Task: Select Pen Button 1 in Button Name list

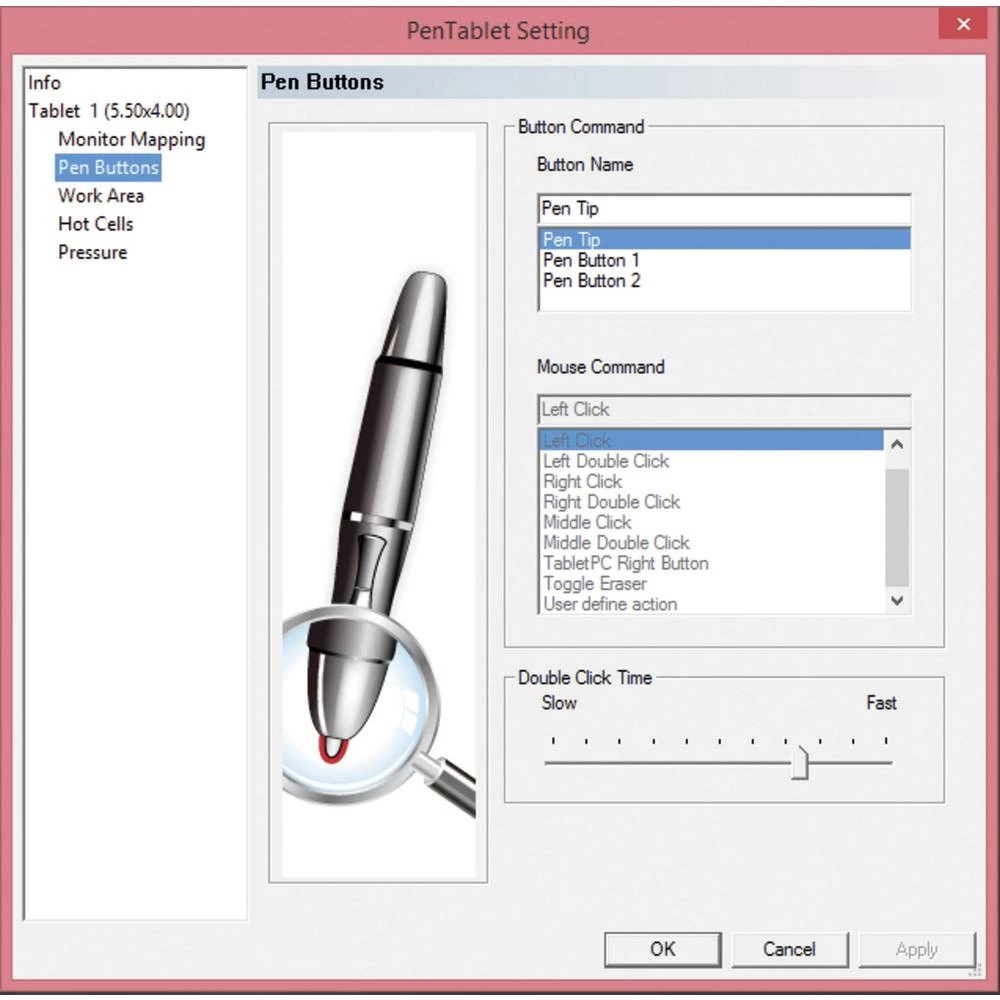Action: pos(592,261)
